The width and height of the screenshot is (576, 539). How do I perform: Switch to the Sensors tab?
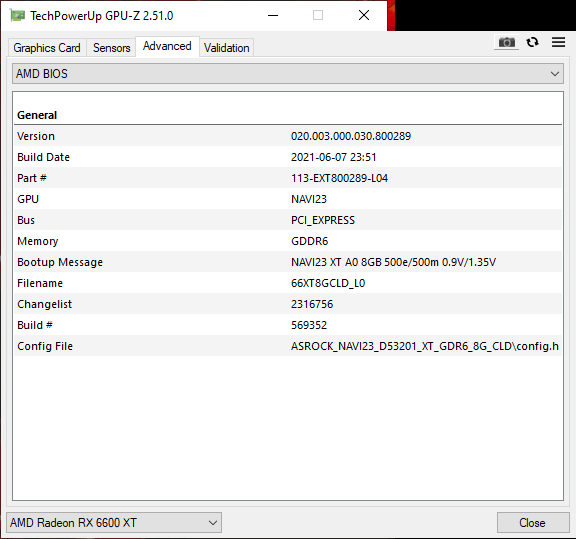[111, 48]
